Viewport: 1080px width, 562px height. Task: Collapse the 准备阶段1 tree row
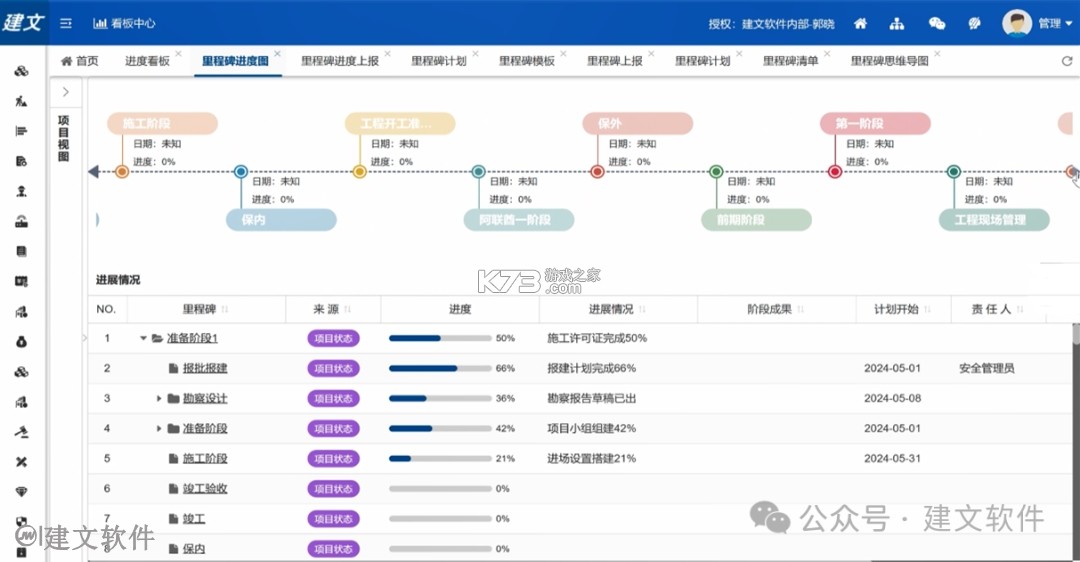point(143,338)
